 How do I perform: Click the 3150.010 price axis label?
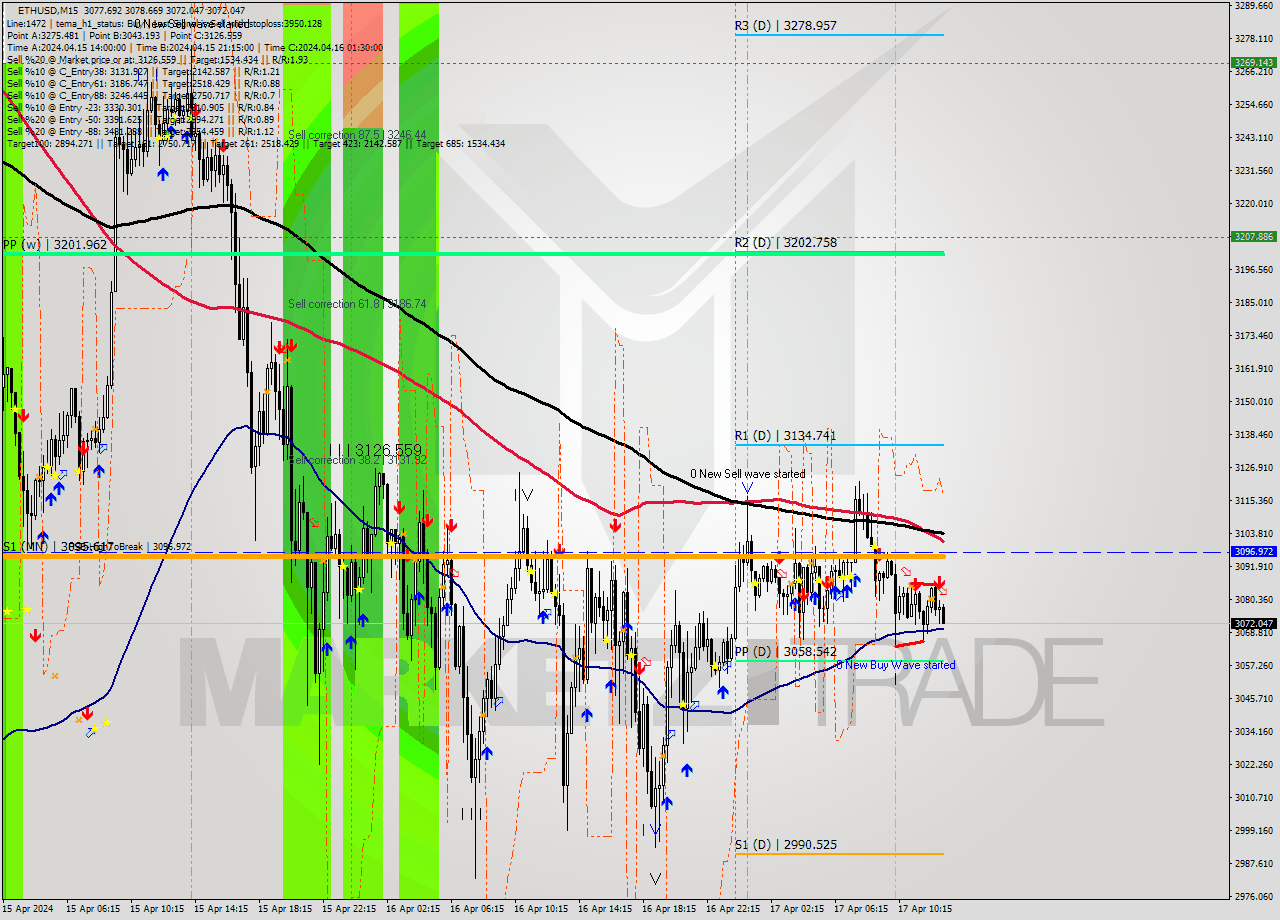tap(1253, 401)
